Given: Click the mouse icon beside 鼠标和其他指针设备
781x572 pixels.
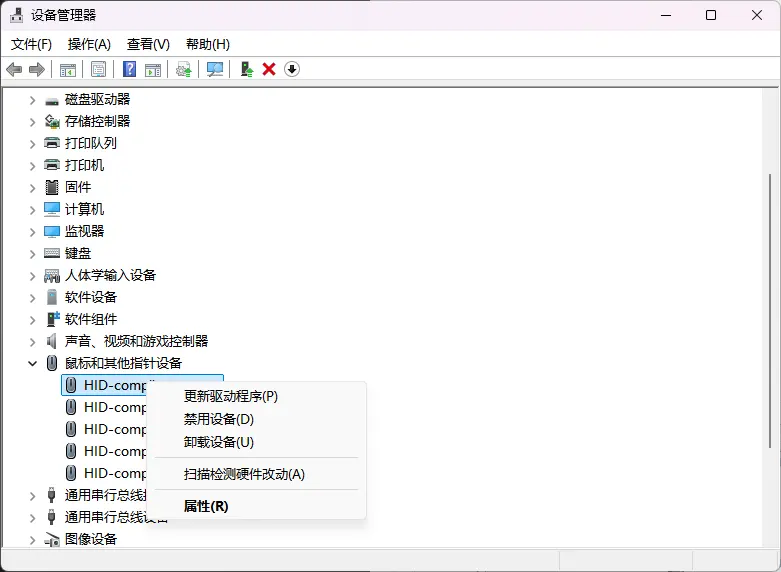Looking at the screenshot, I should pyautogui.click(x=52, y=363).
